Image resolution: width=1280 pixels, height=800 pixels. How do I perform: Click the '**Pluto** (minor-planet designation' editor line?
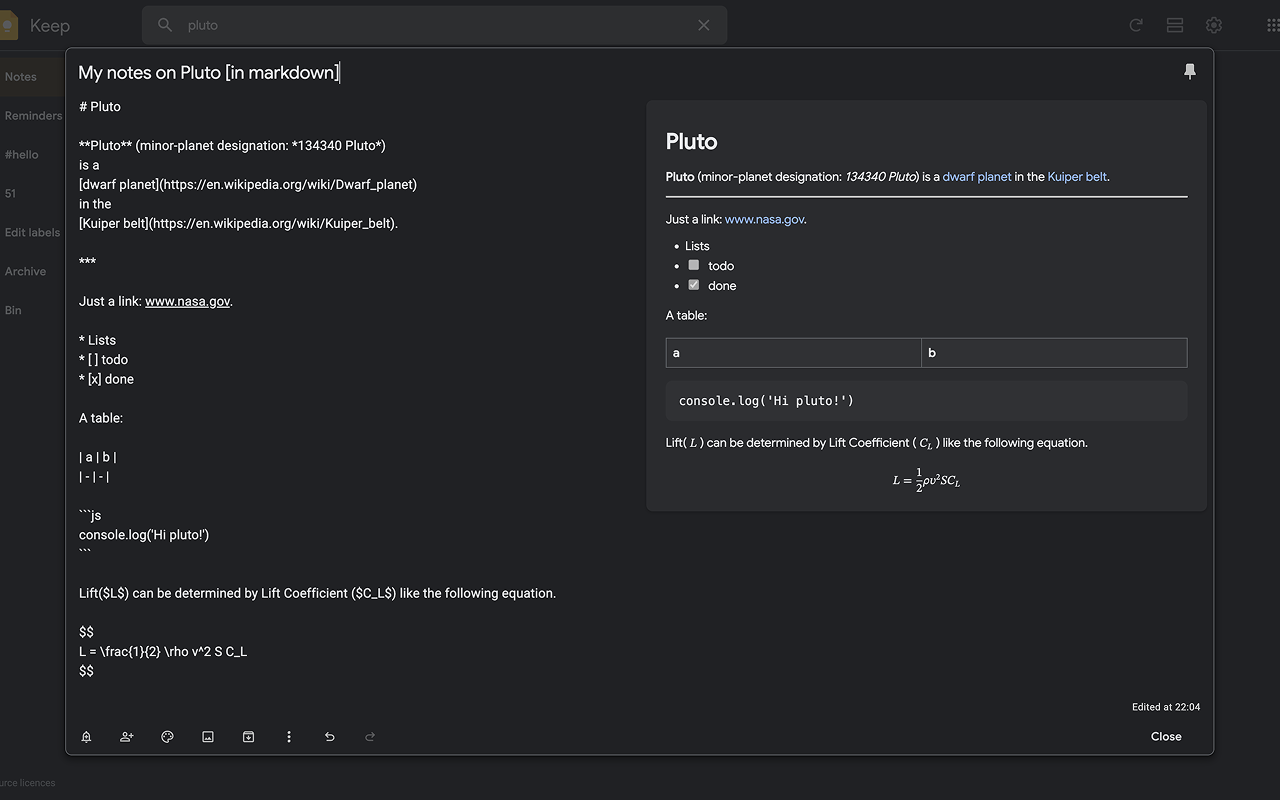coord(232,145)
